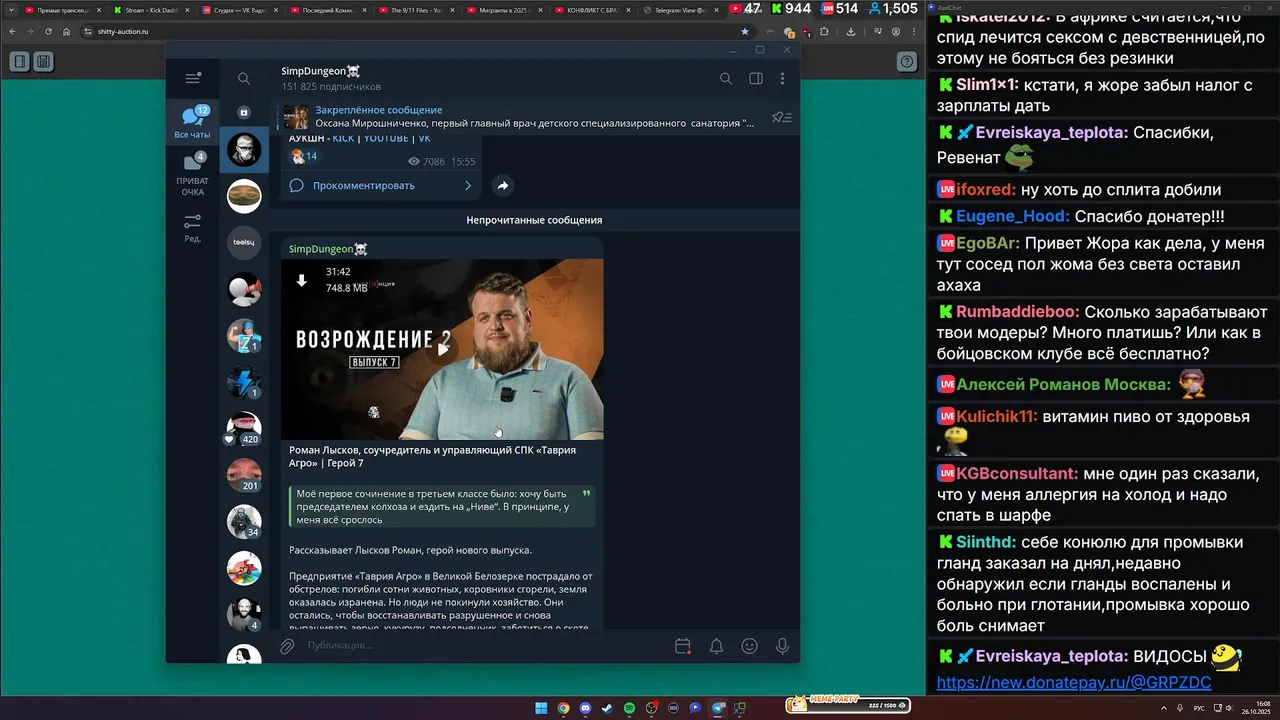Select the 'ПРИВАТОЧКА' folder

click(x=193, y=173)
